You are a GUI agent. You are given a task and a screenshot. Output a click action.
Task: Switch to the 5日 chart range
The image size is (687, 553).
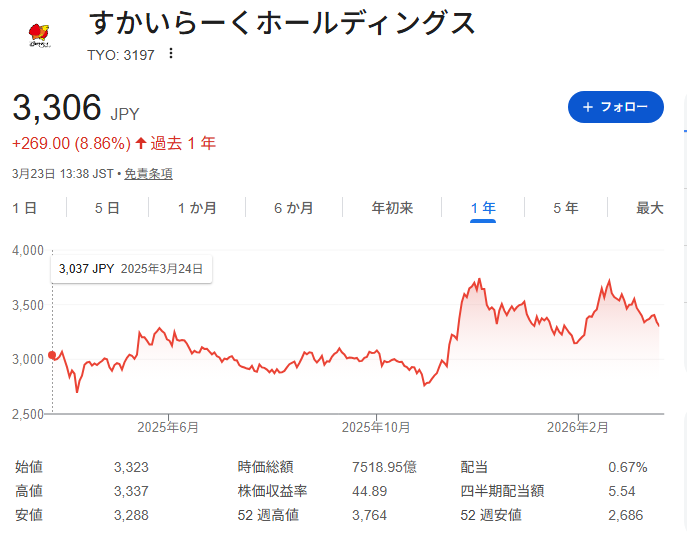click(107, 208)
